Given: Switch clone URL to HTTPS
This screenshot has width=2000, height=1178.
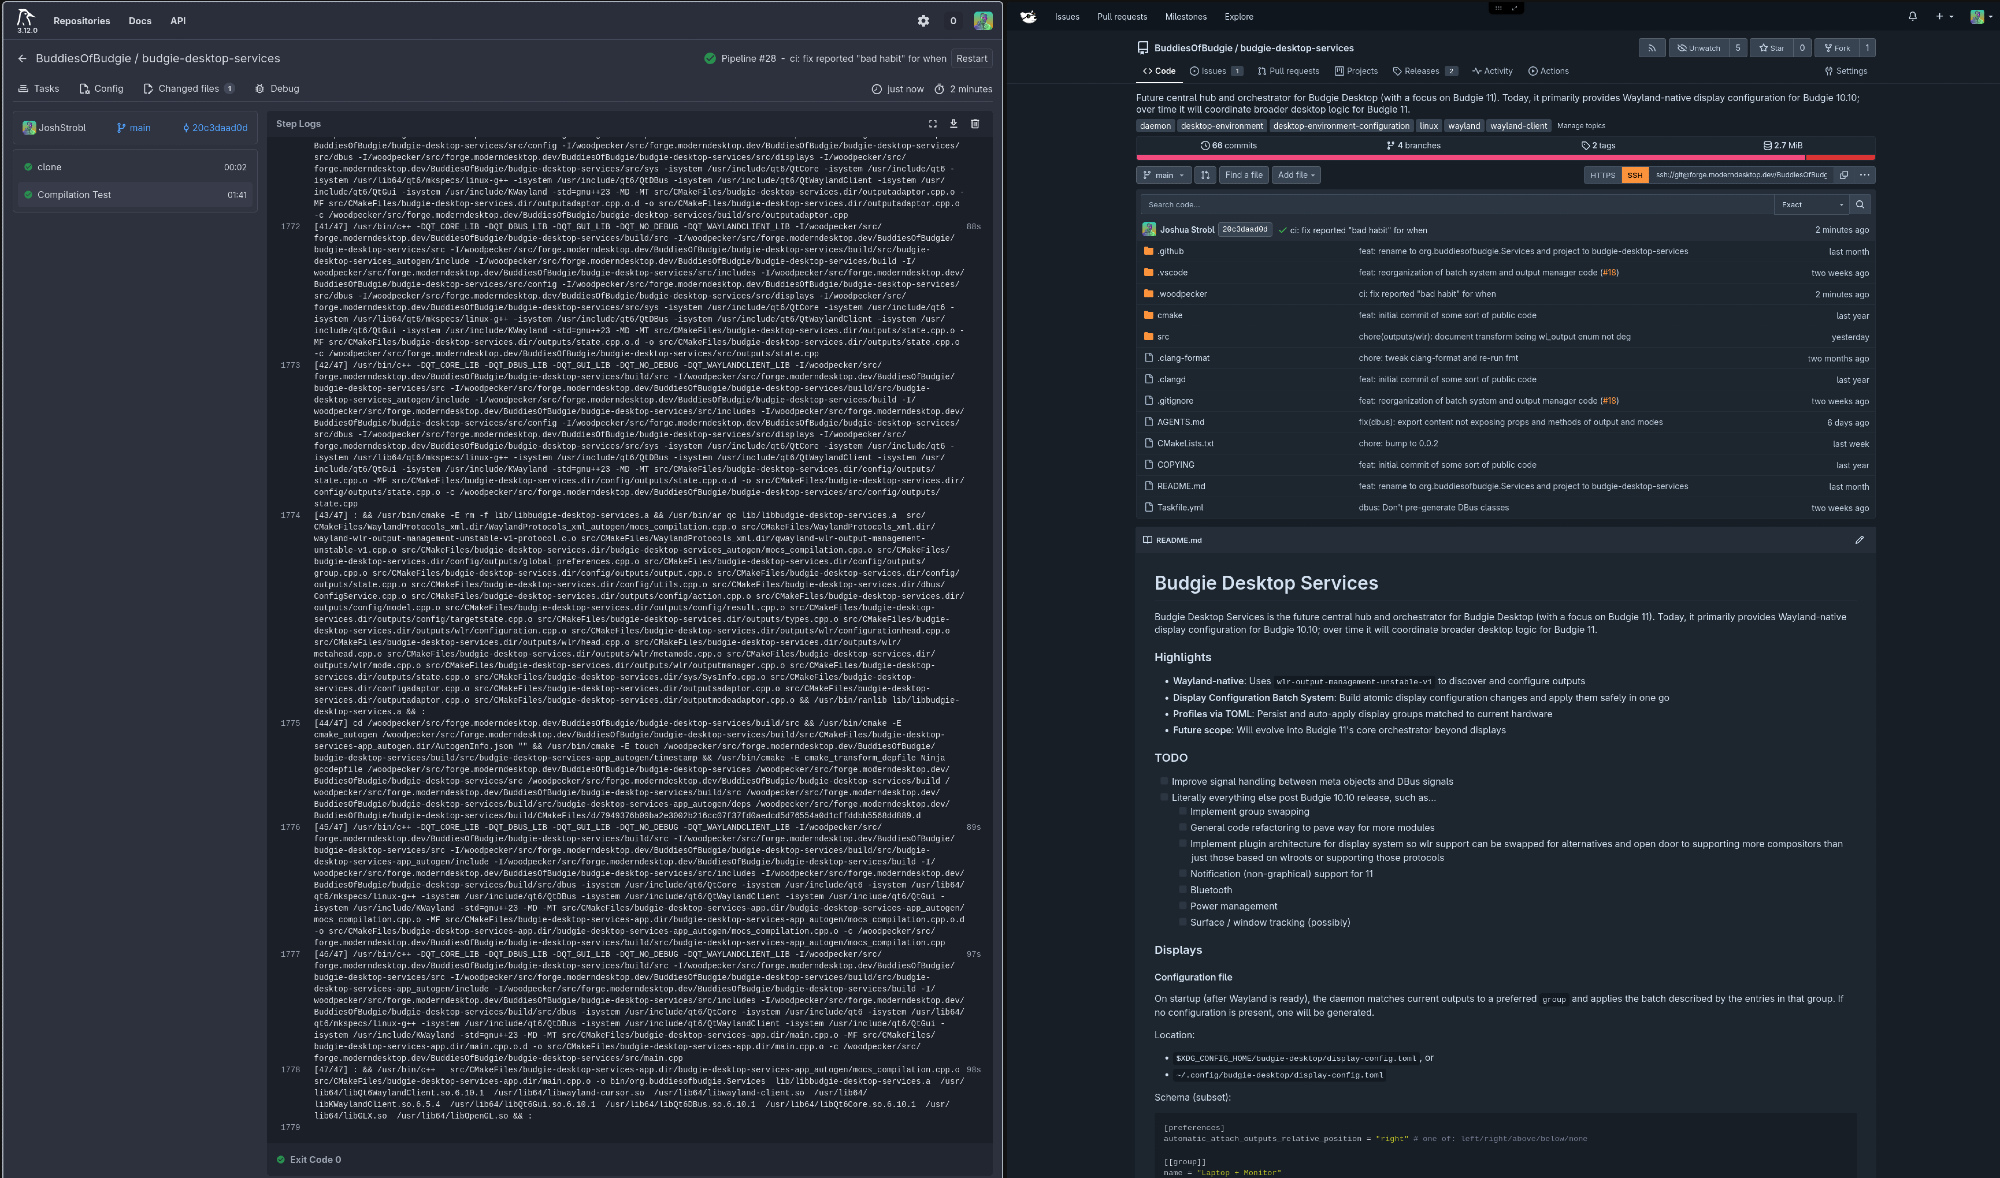Looking at the screenshot, I should point(1602,175).
